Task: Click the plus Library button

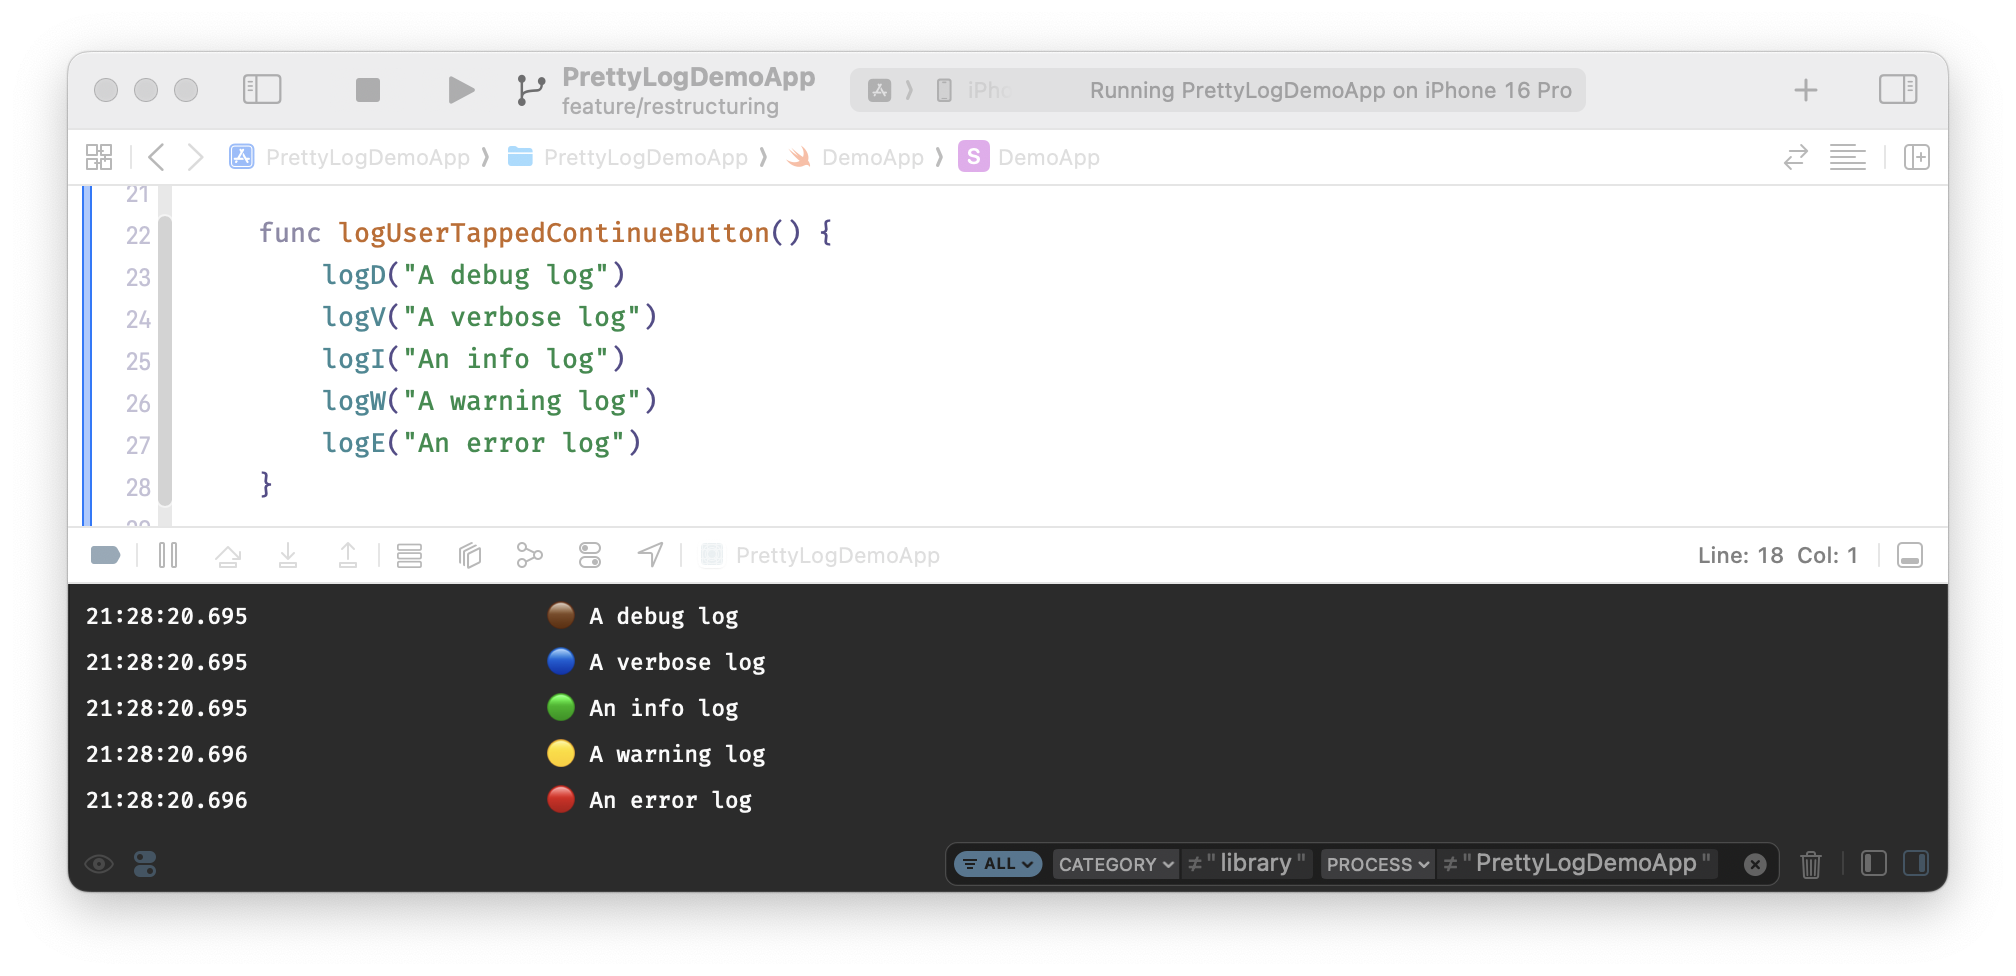Action: coord(1806,90)
